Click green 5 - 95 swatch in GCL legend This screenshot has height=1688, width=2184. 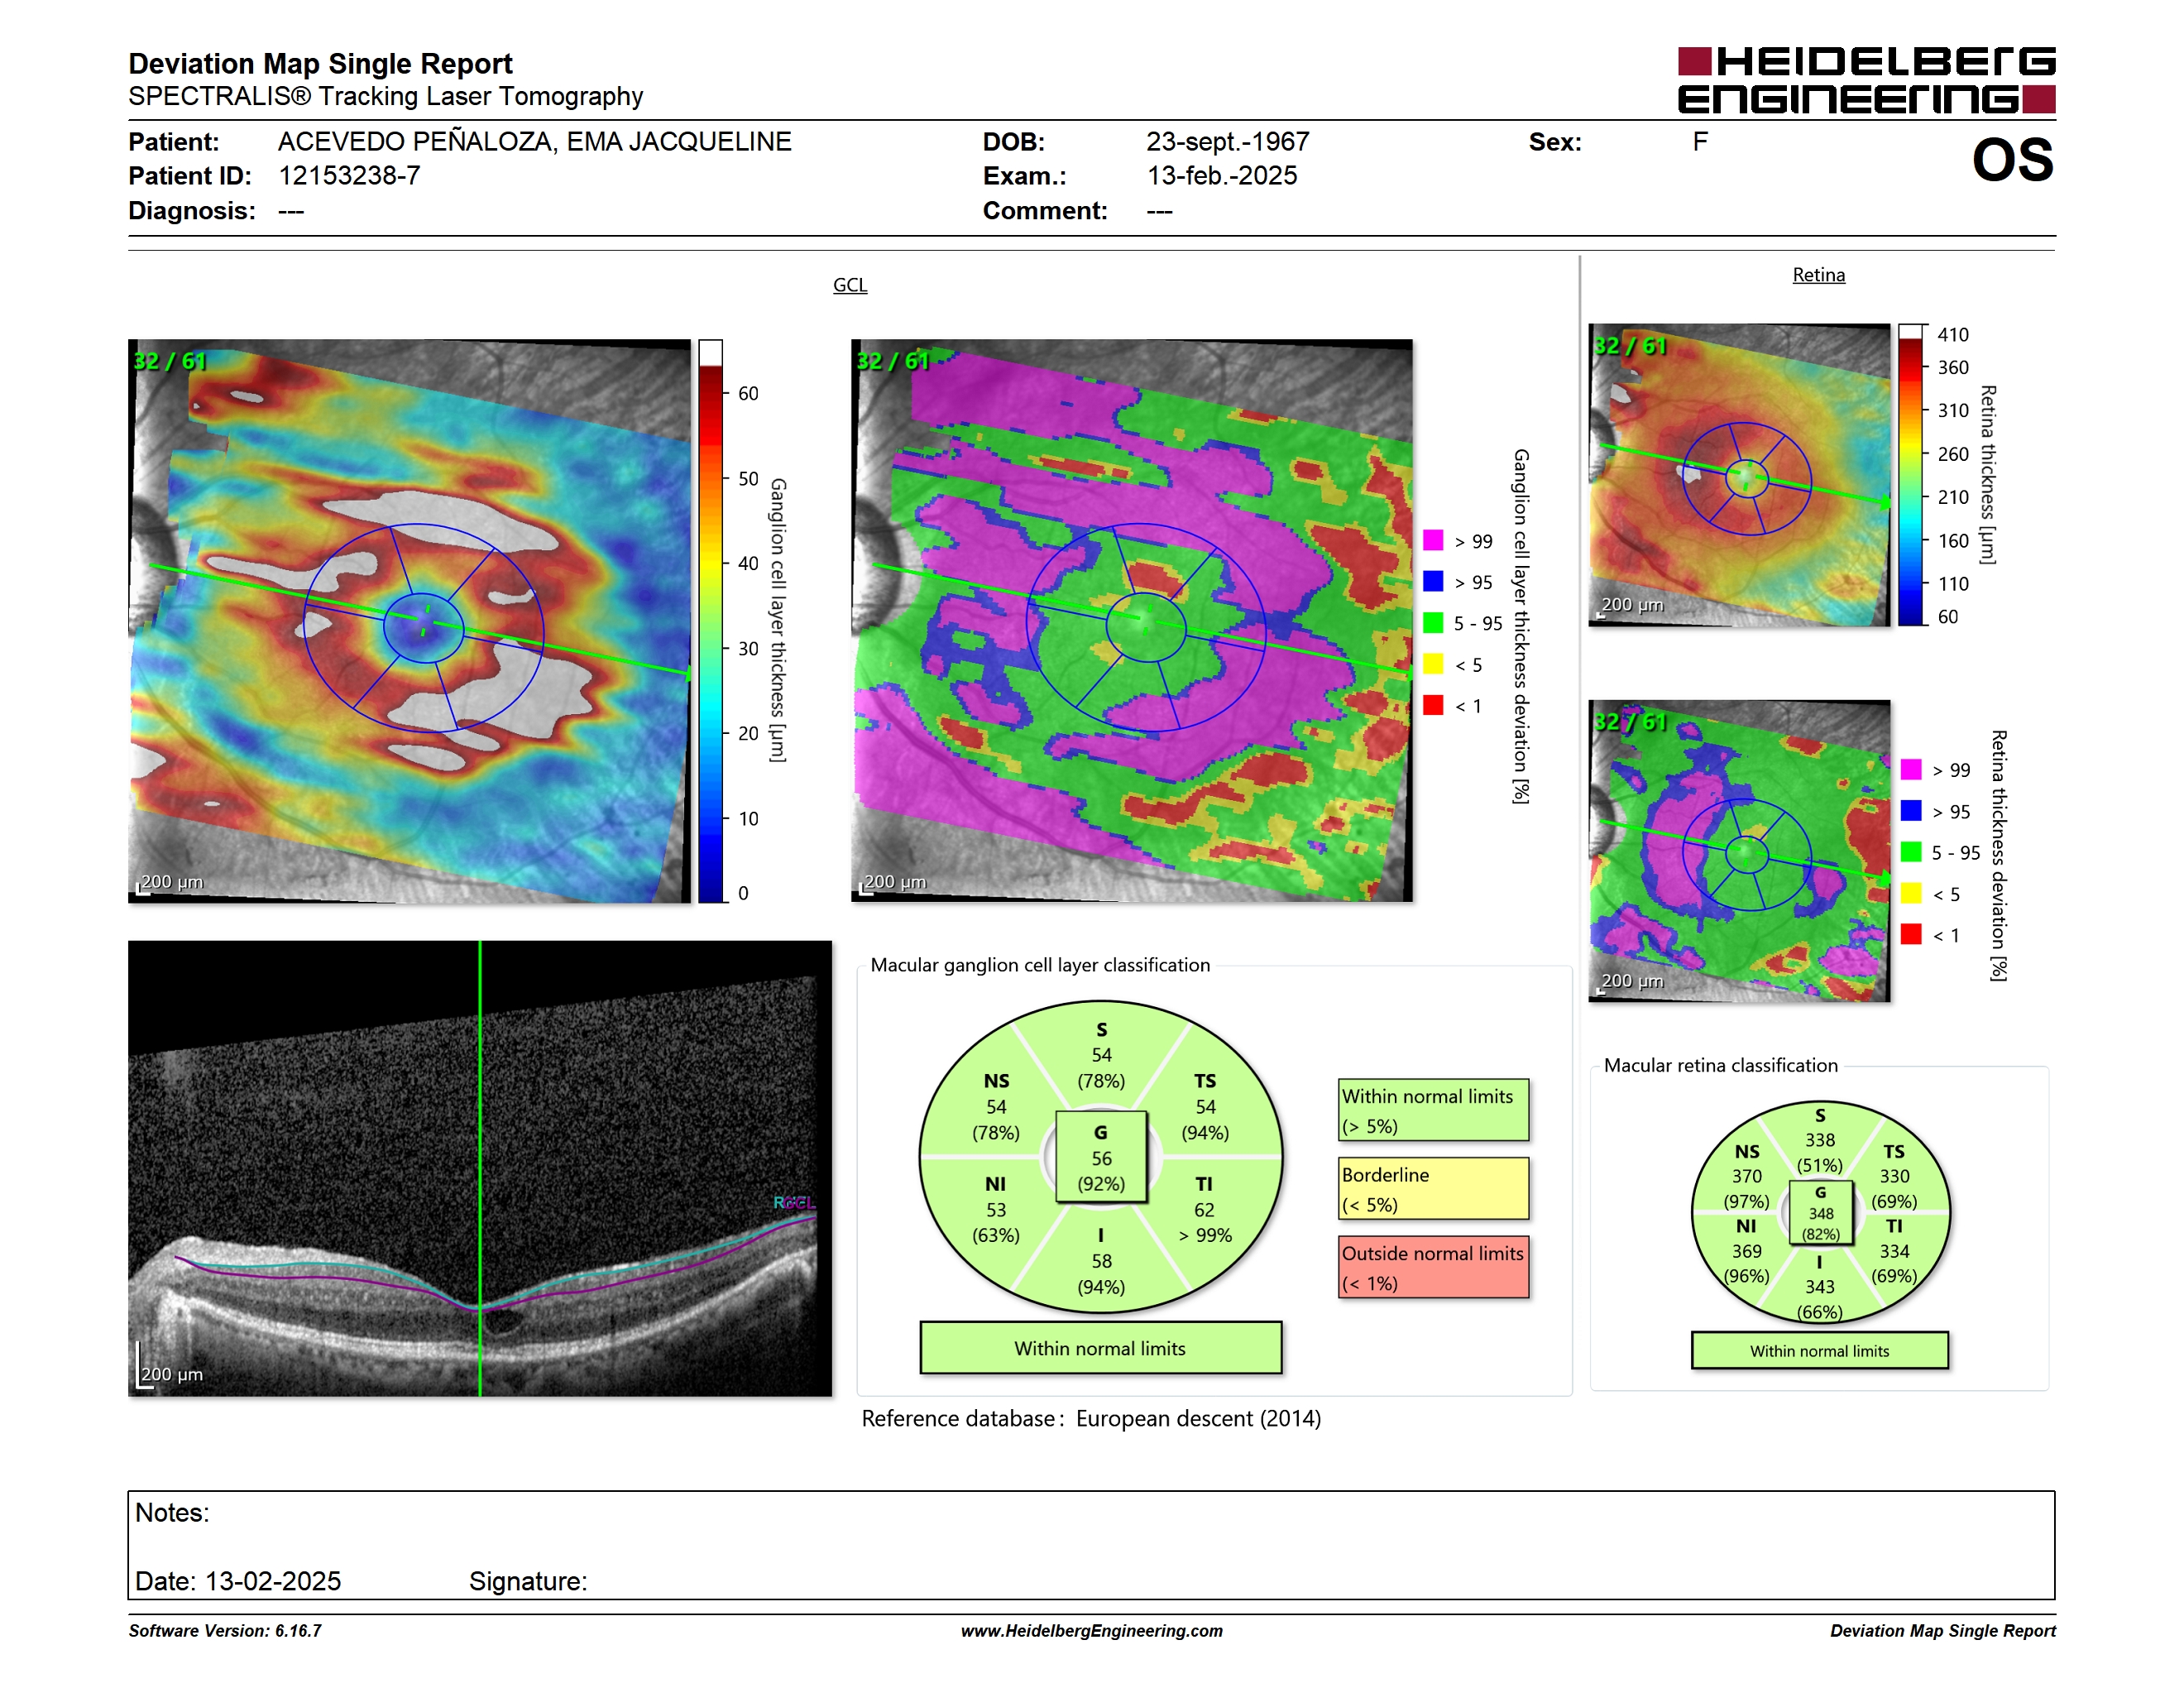click(1433, 623)
